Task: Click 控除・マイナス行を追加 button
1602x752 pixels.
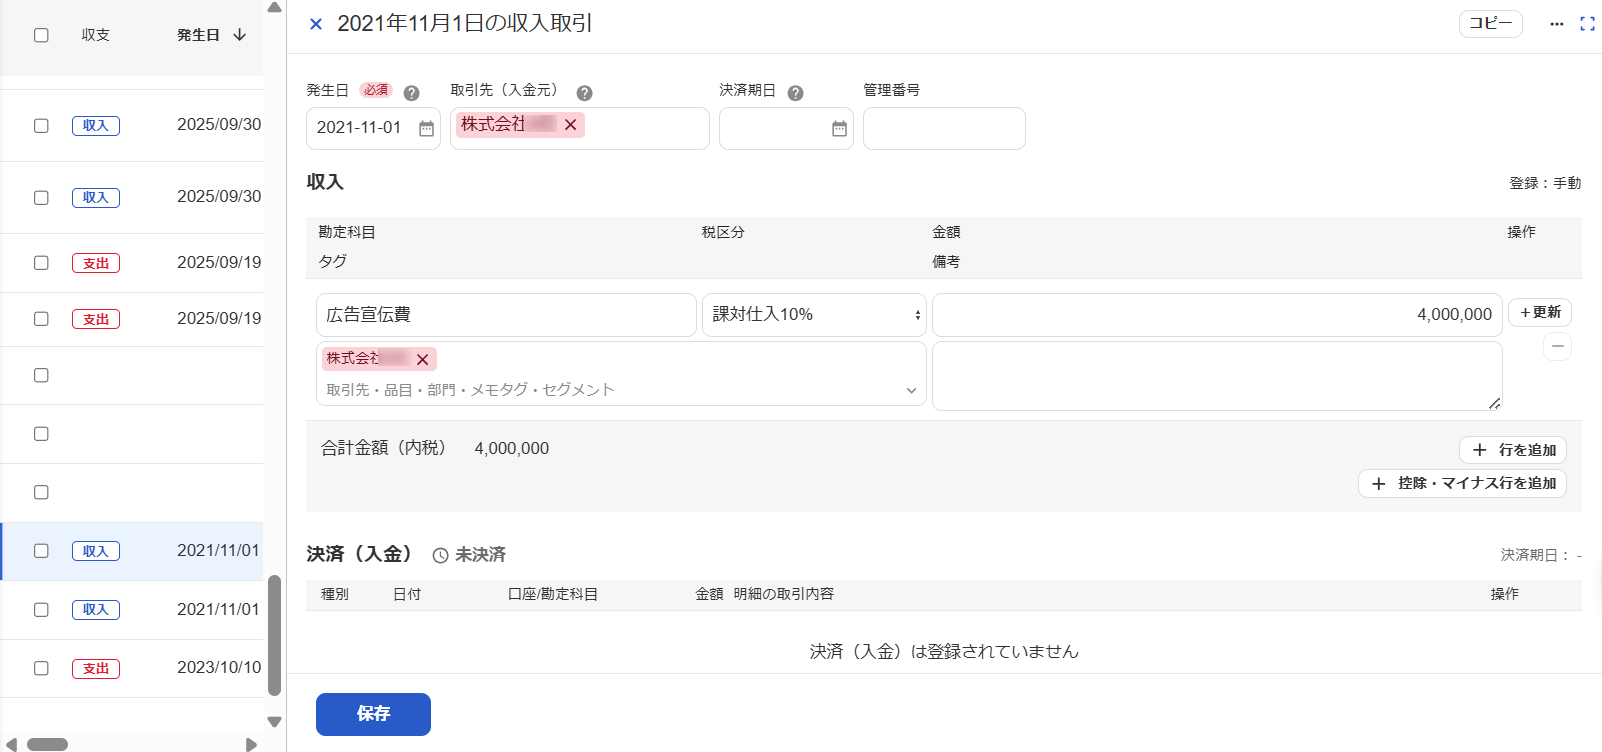Action: [x=1462, y=483]
